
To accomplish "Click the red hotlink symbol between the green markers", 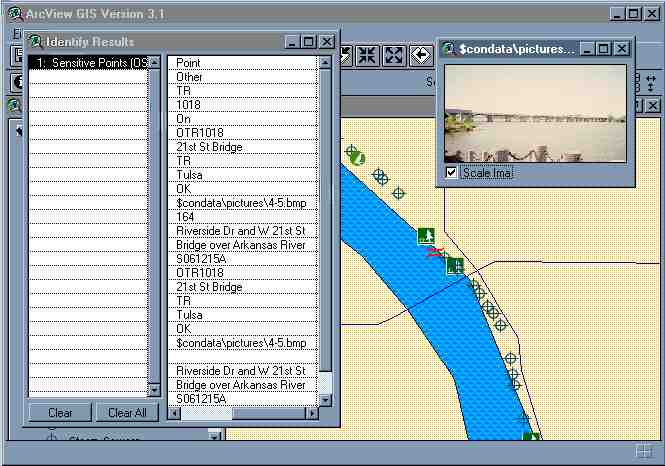I will pyautogui.click(x=437, y=252).
